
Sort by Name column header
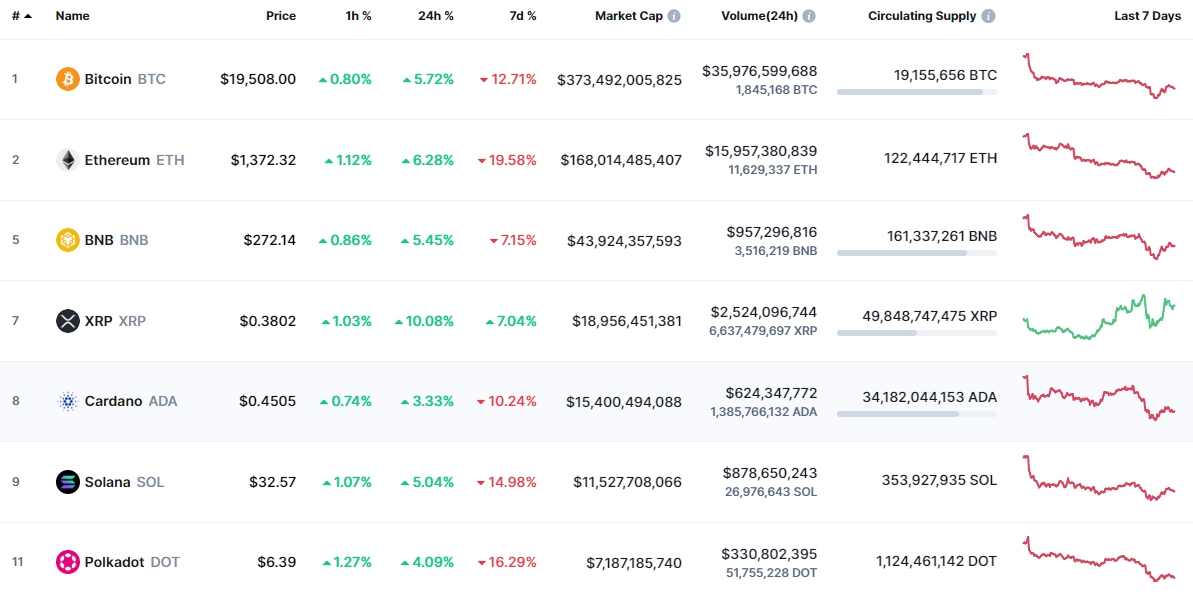pyautogui.click(x=71, y=16)
